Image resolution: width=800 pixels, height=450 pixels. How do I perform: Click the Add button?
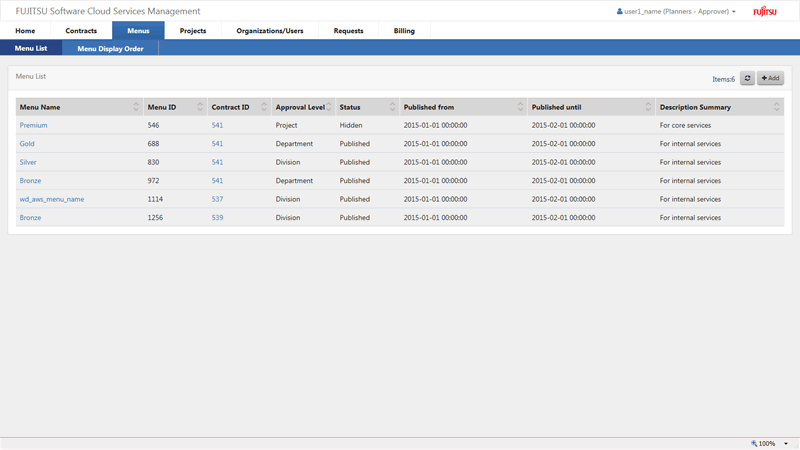click(x=770, y=78)
